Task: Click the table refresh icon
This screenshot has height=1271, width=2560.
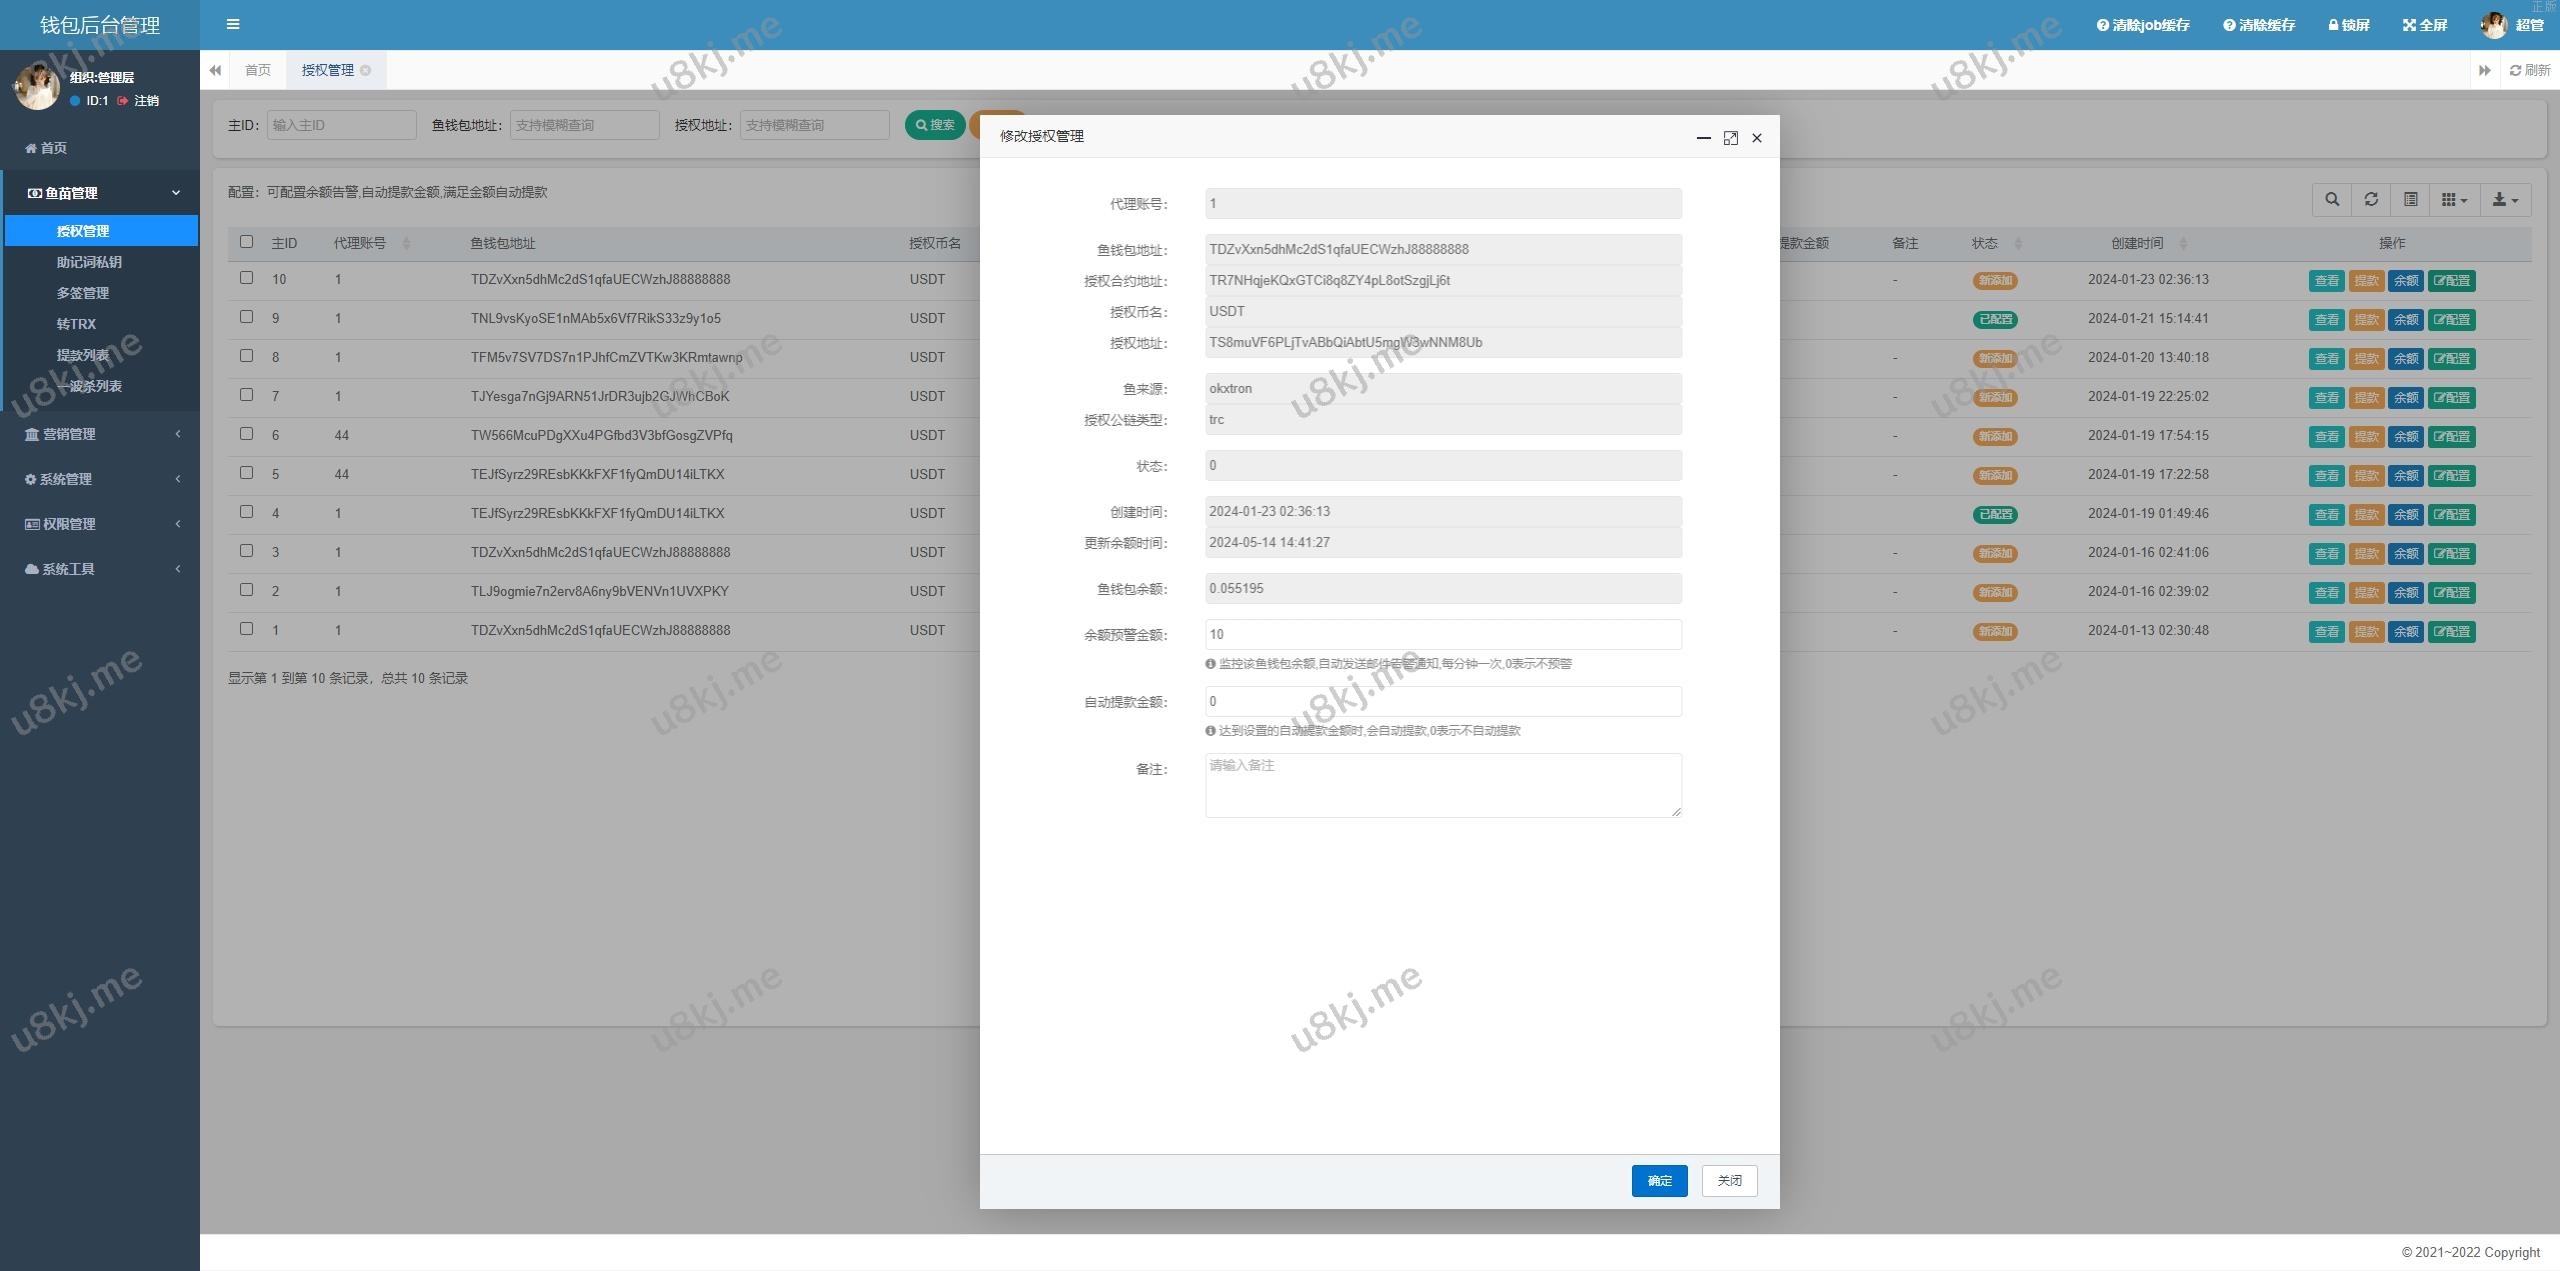Action: point(2371,199)
